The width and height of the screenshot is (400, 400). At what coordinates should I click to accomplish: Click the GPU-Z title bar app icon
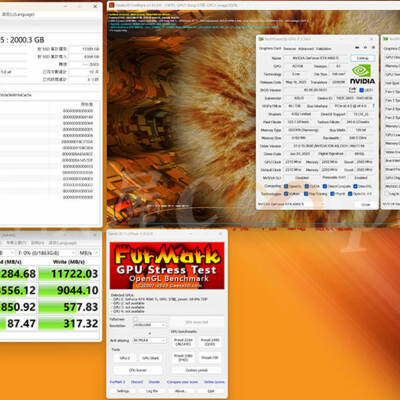tap(261, 39)
